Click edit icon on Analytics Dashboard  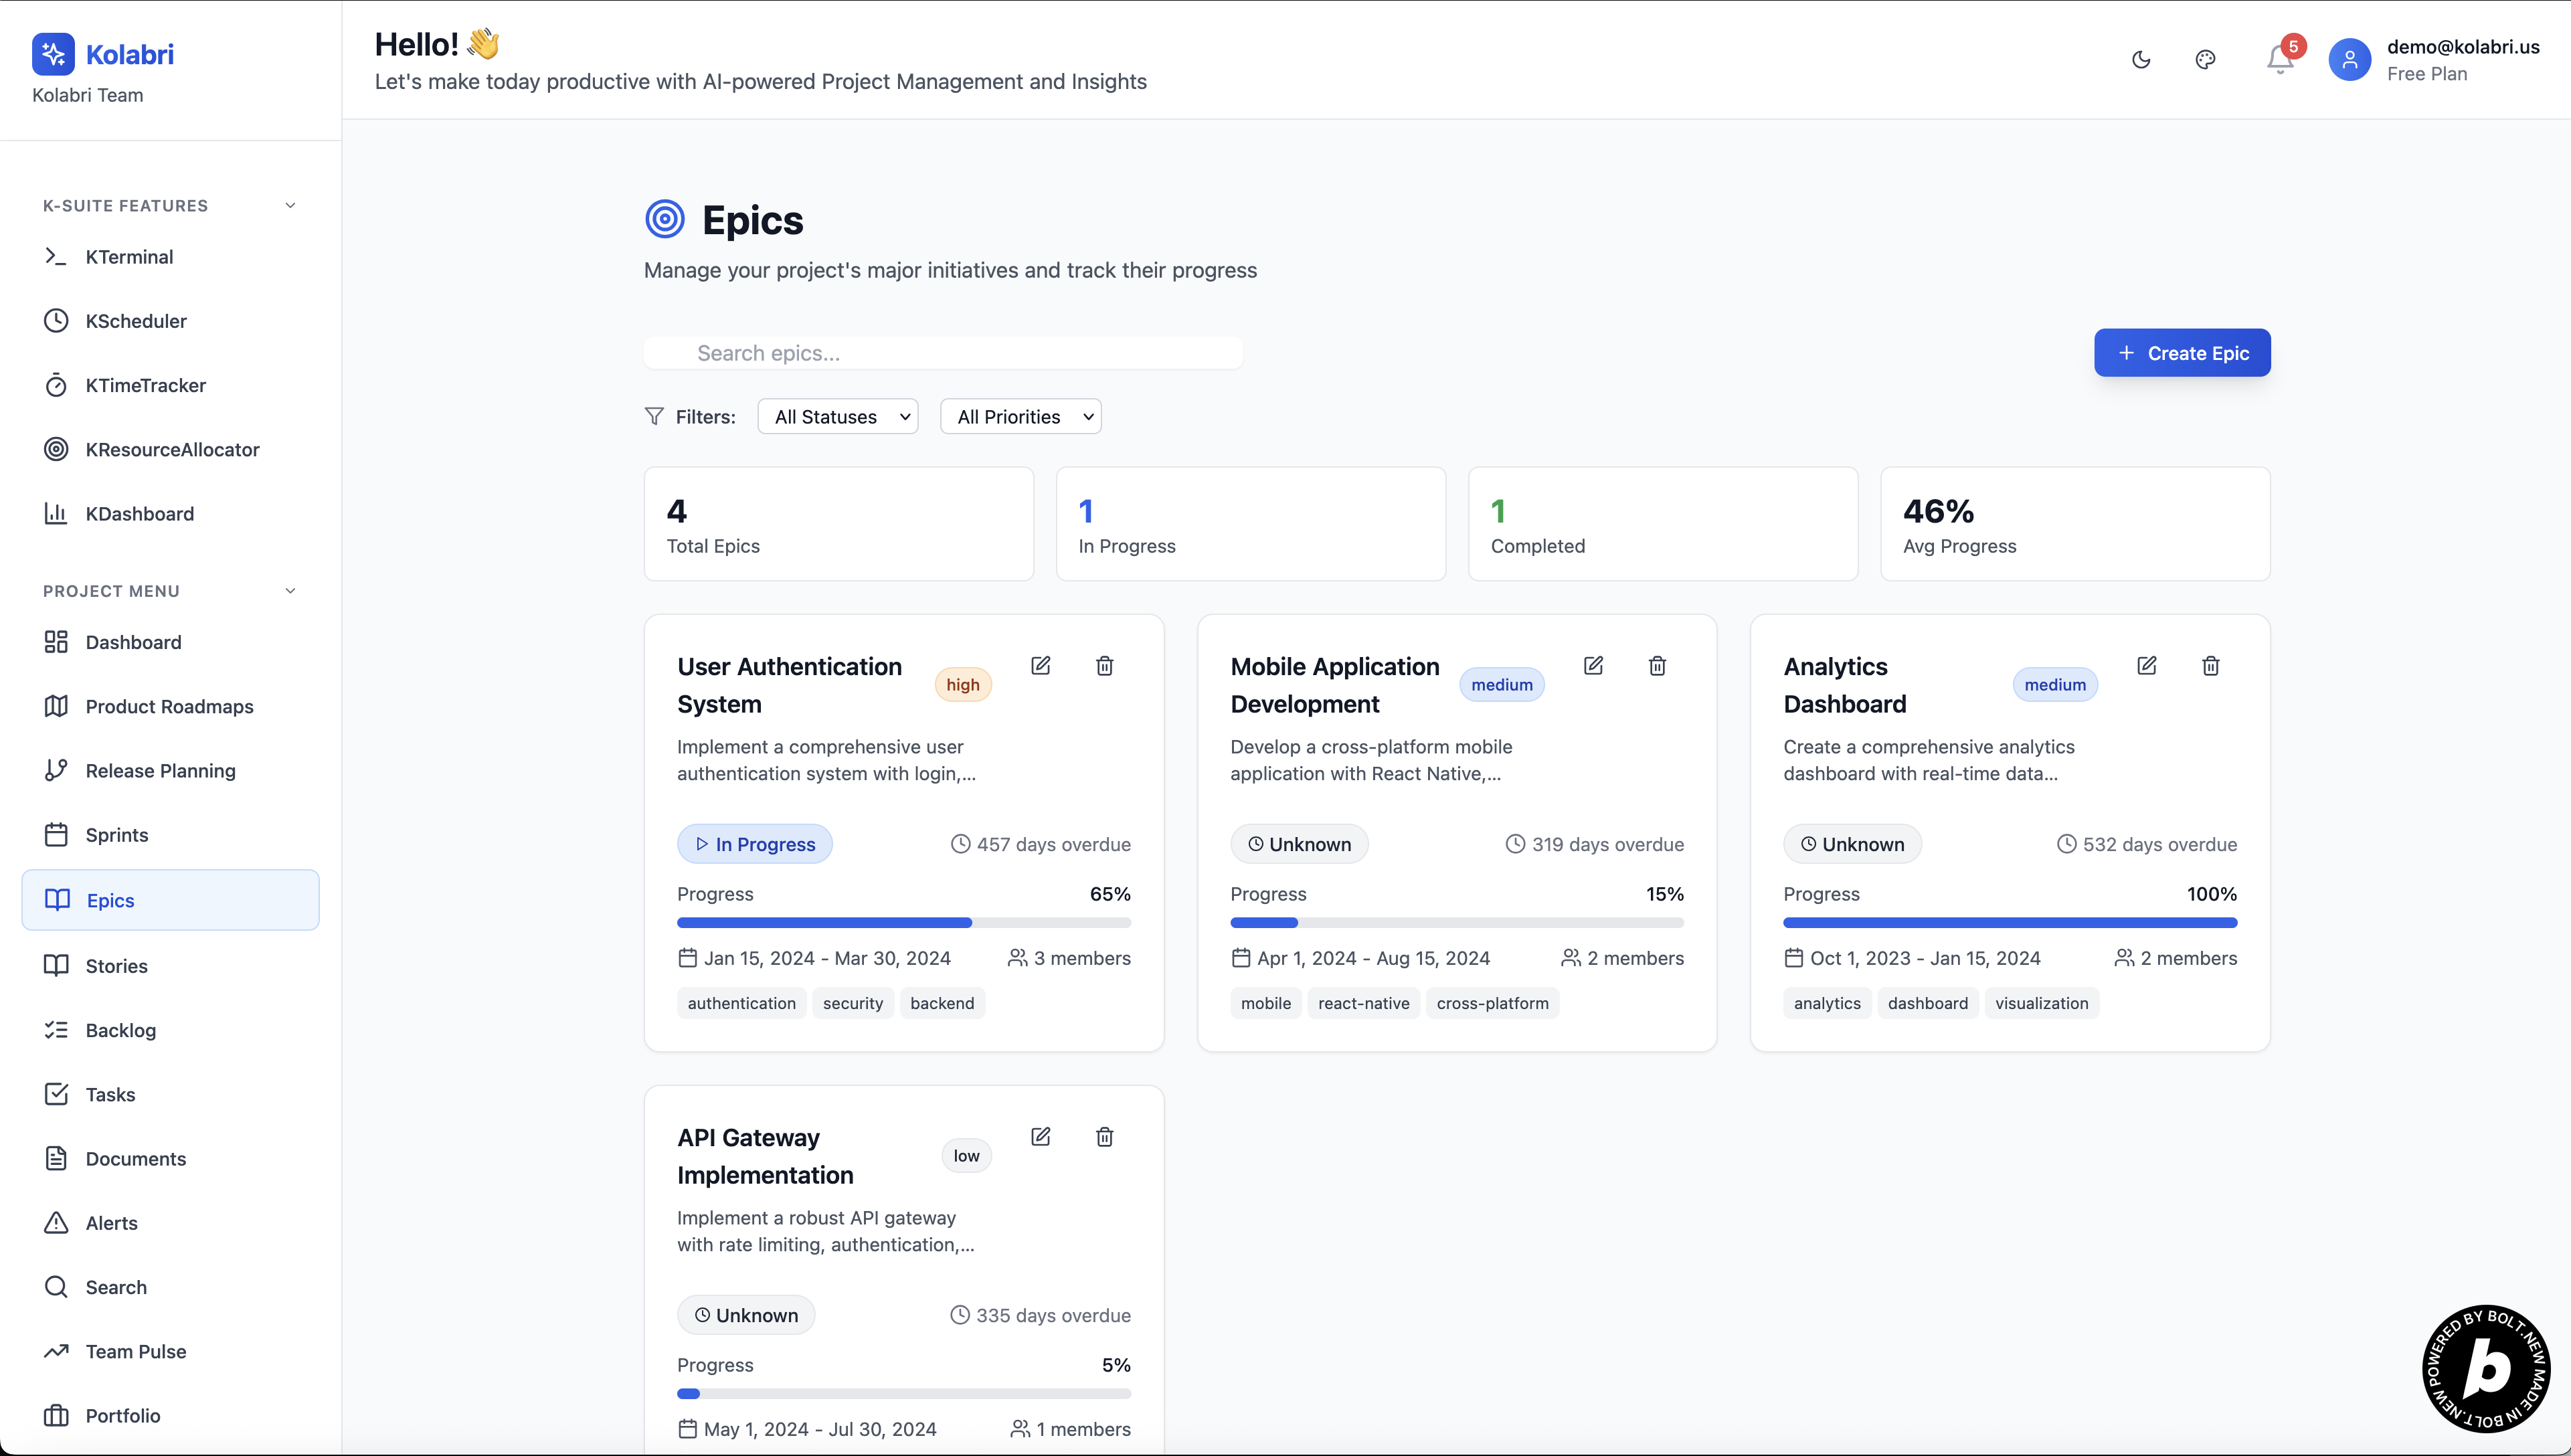pos(2146,666)
